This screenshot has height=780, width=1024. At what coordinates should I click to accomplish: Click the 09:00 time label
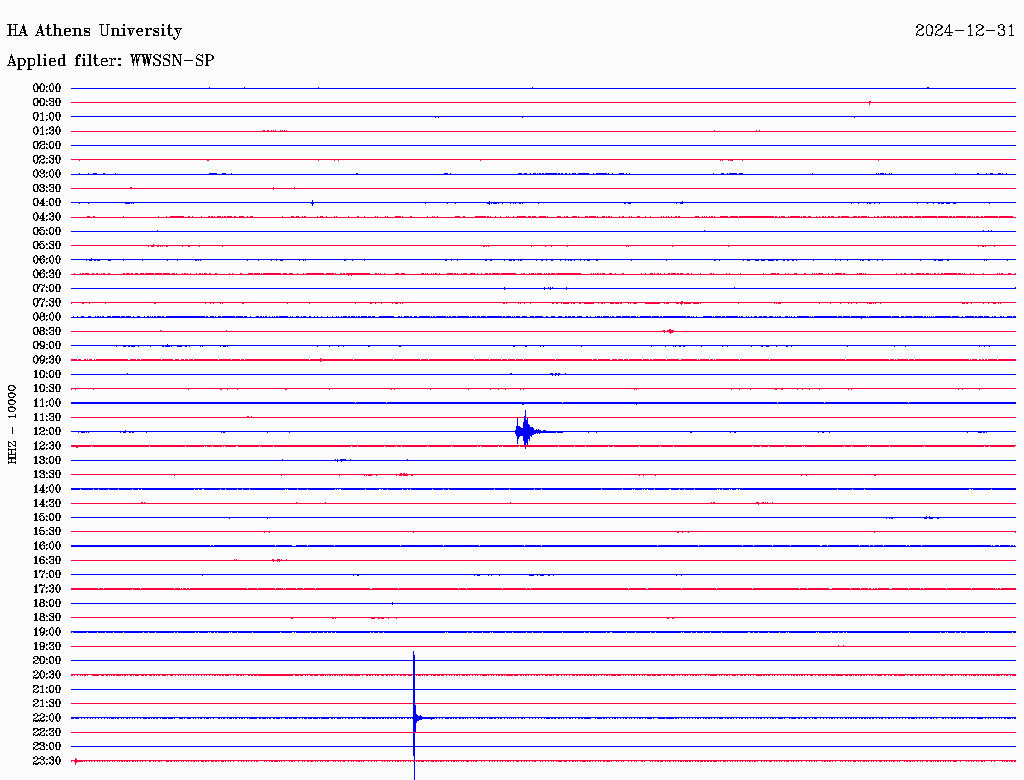point(47,346)
